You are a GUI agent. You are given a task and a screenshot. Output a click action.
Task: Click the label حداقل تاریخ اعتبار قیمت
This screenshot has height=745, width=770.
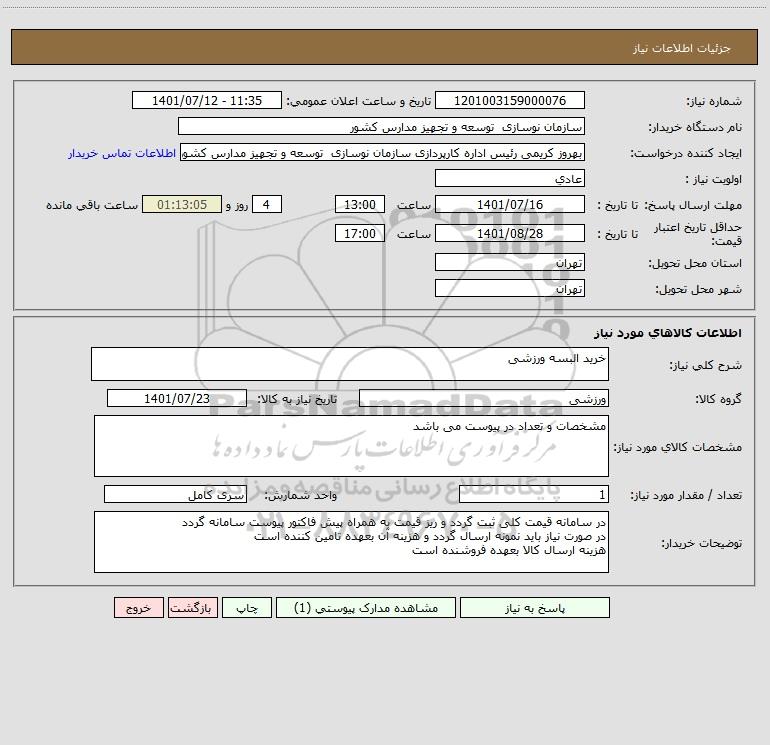coord(698,234)
